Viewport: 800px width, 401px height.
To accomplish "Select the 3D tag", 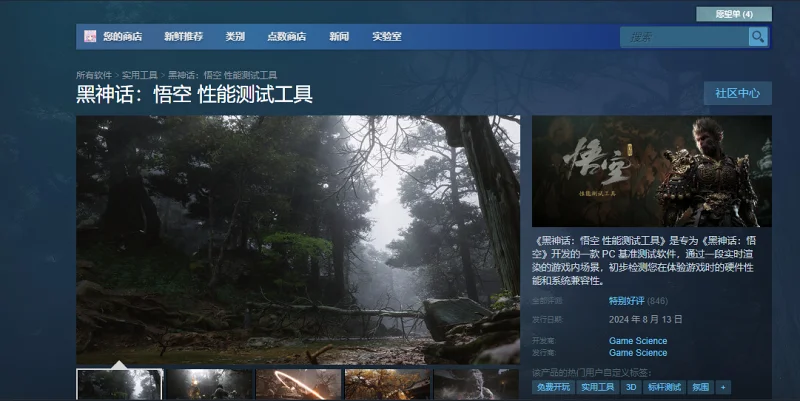I will click(631, 387).
